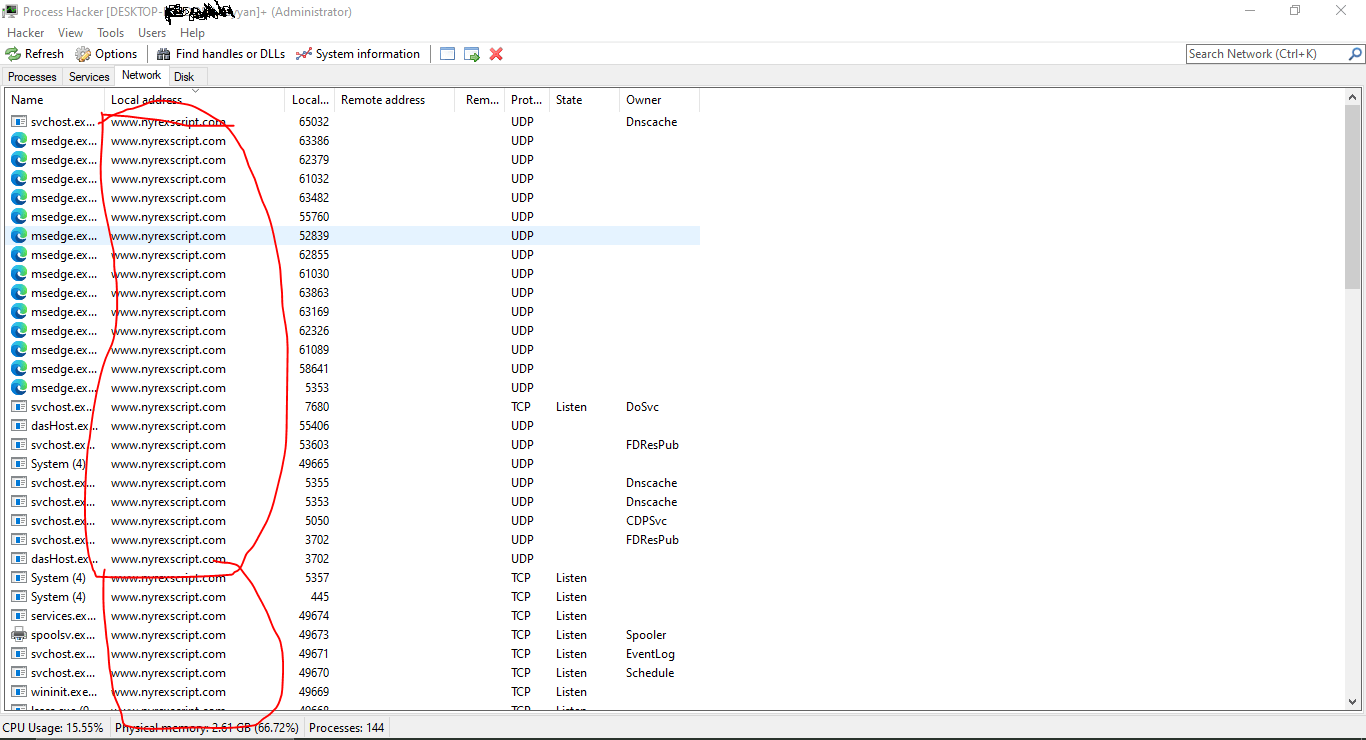Select the Schedule owner cell
This screenshot has width=1366, height=740.
pyautogui.click(x=650, y=673)
